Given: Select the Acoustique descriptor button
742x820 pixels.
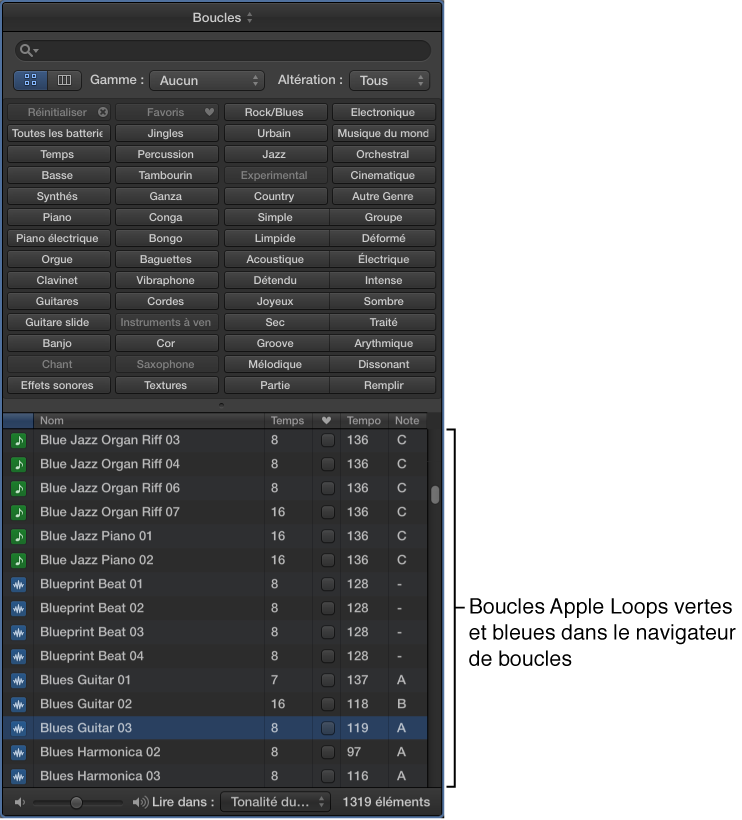Looking at the screenshot, I should (x=277, y=259).
